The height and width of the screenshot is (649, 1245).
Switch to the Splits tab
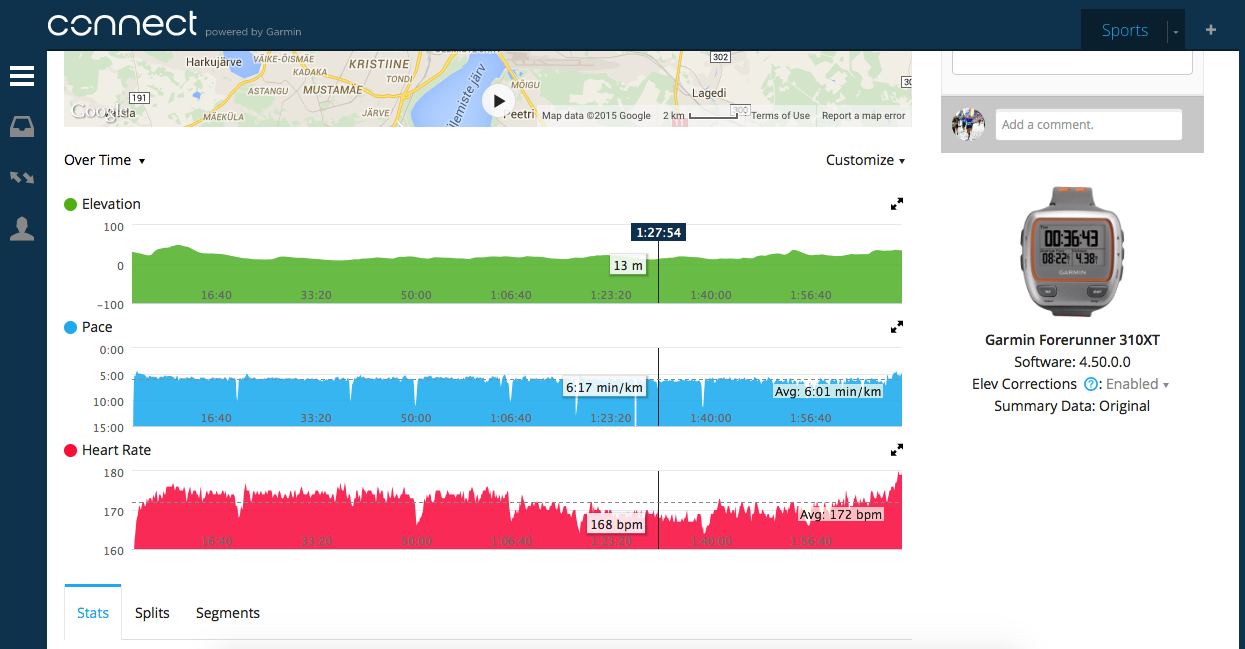pos(152,613)
